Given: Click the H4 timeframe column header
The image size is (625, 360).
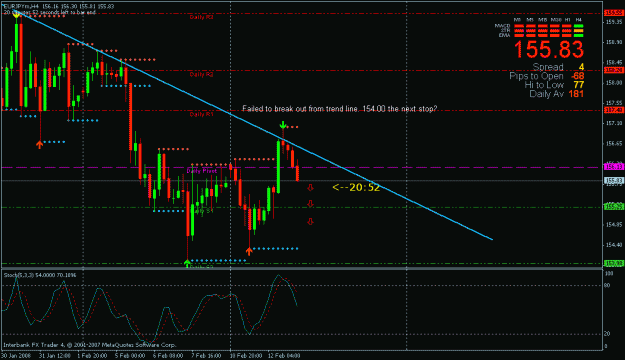Looking at the screenshot, I should (x=578, y=20).
